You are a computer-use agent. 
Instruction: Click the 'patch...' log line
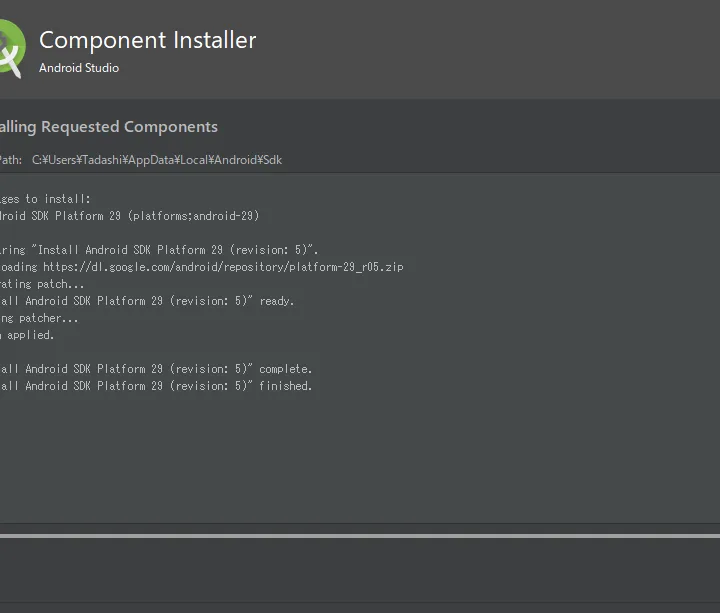[42, 284]
